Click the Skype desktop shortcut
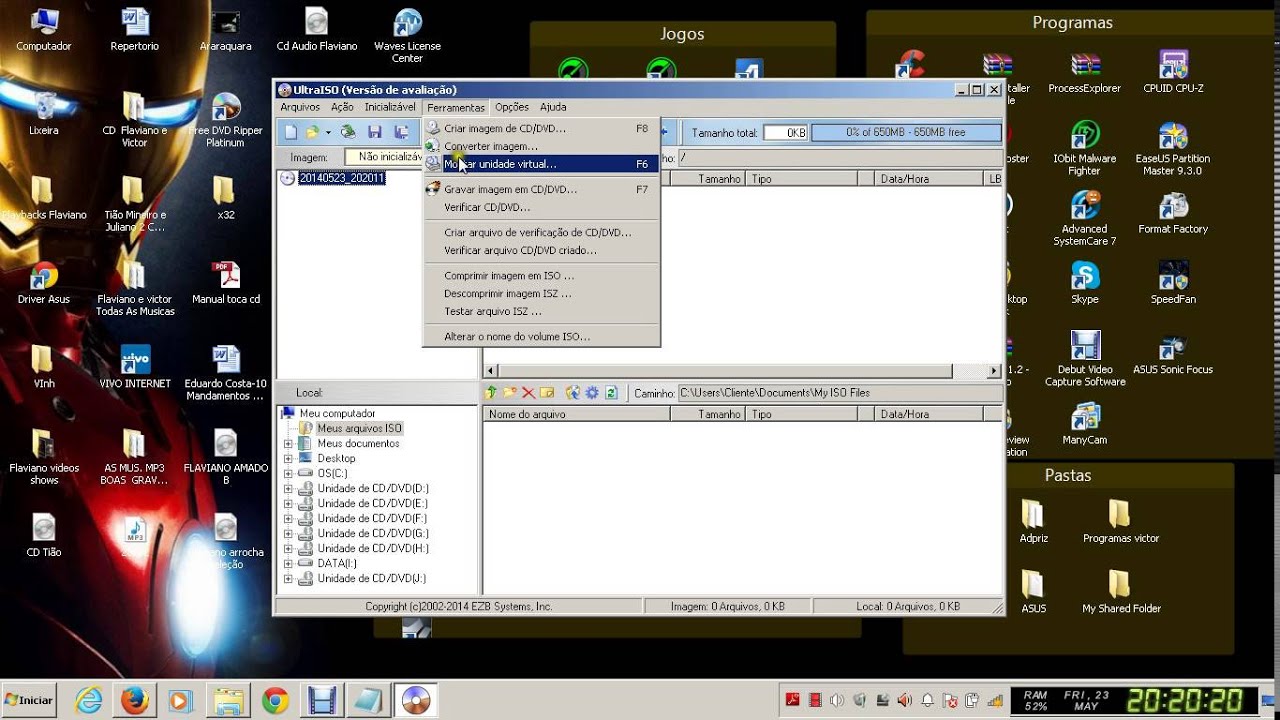 (1084, 283)
